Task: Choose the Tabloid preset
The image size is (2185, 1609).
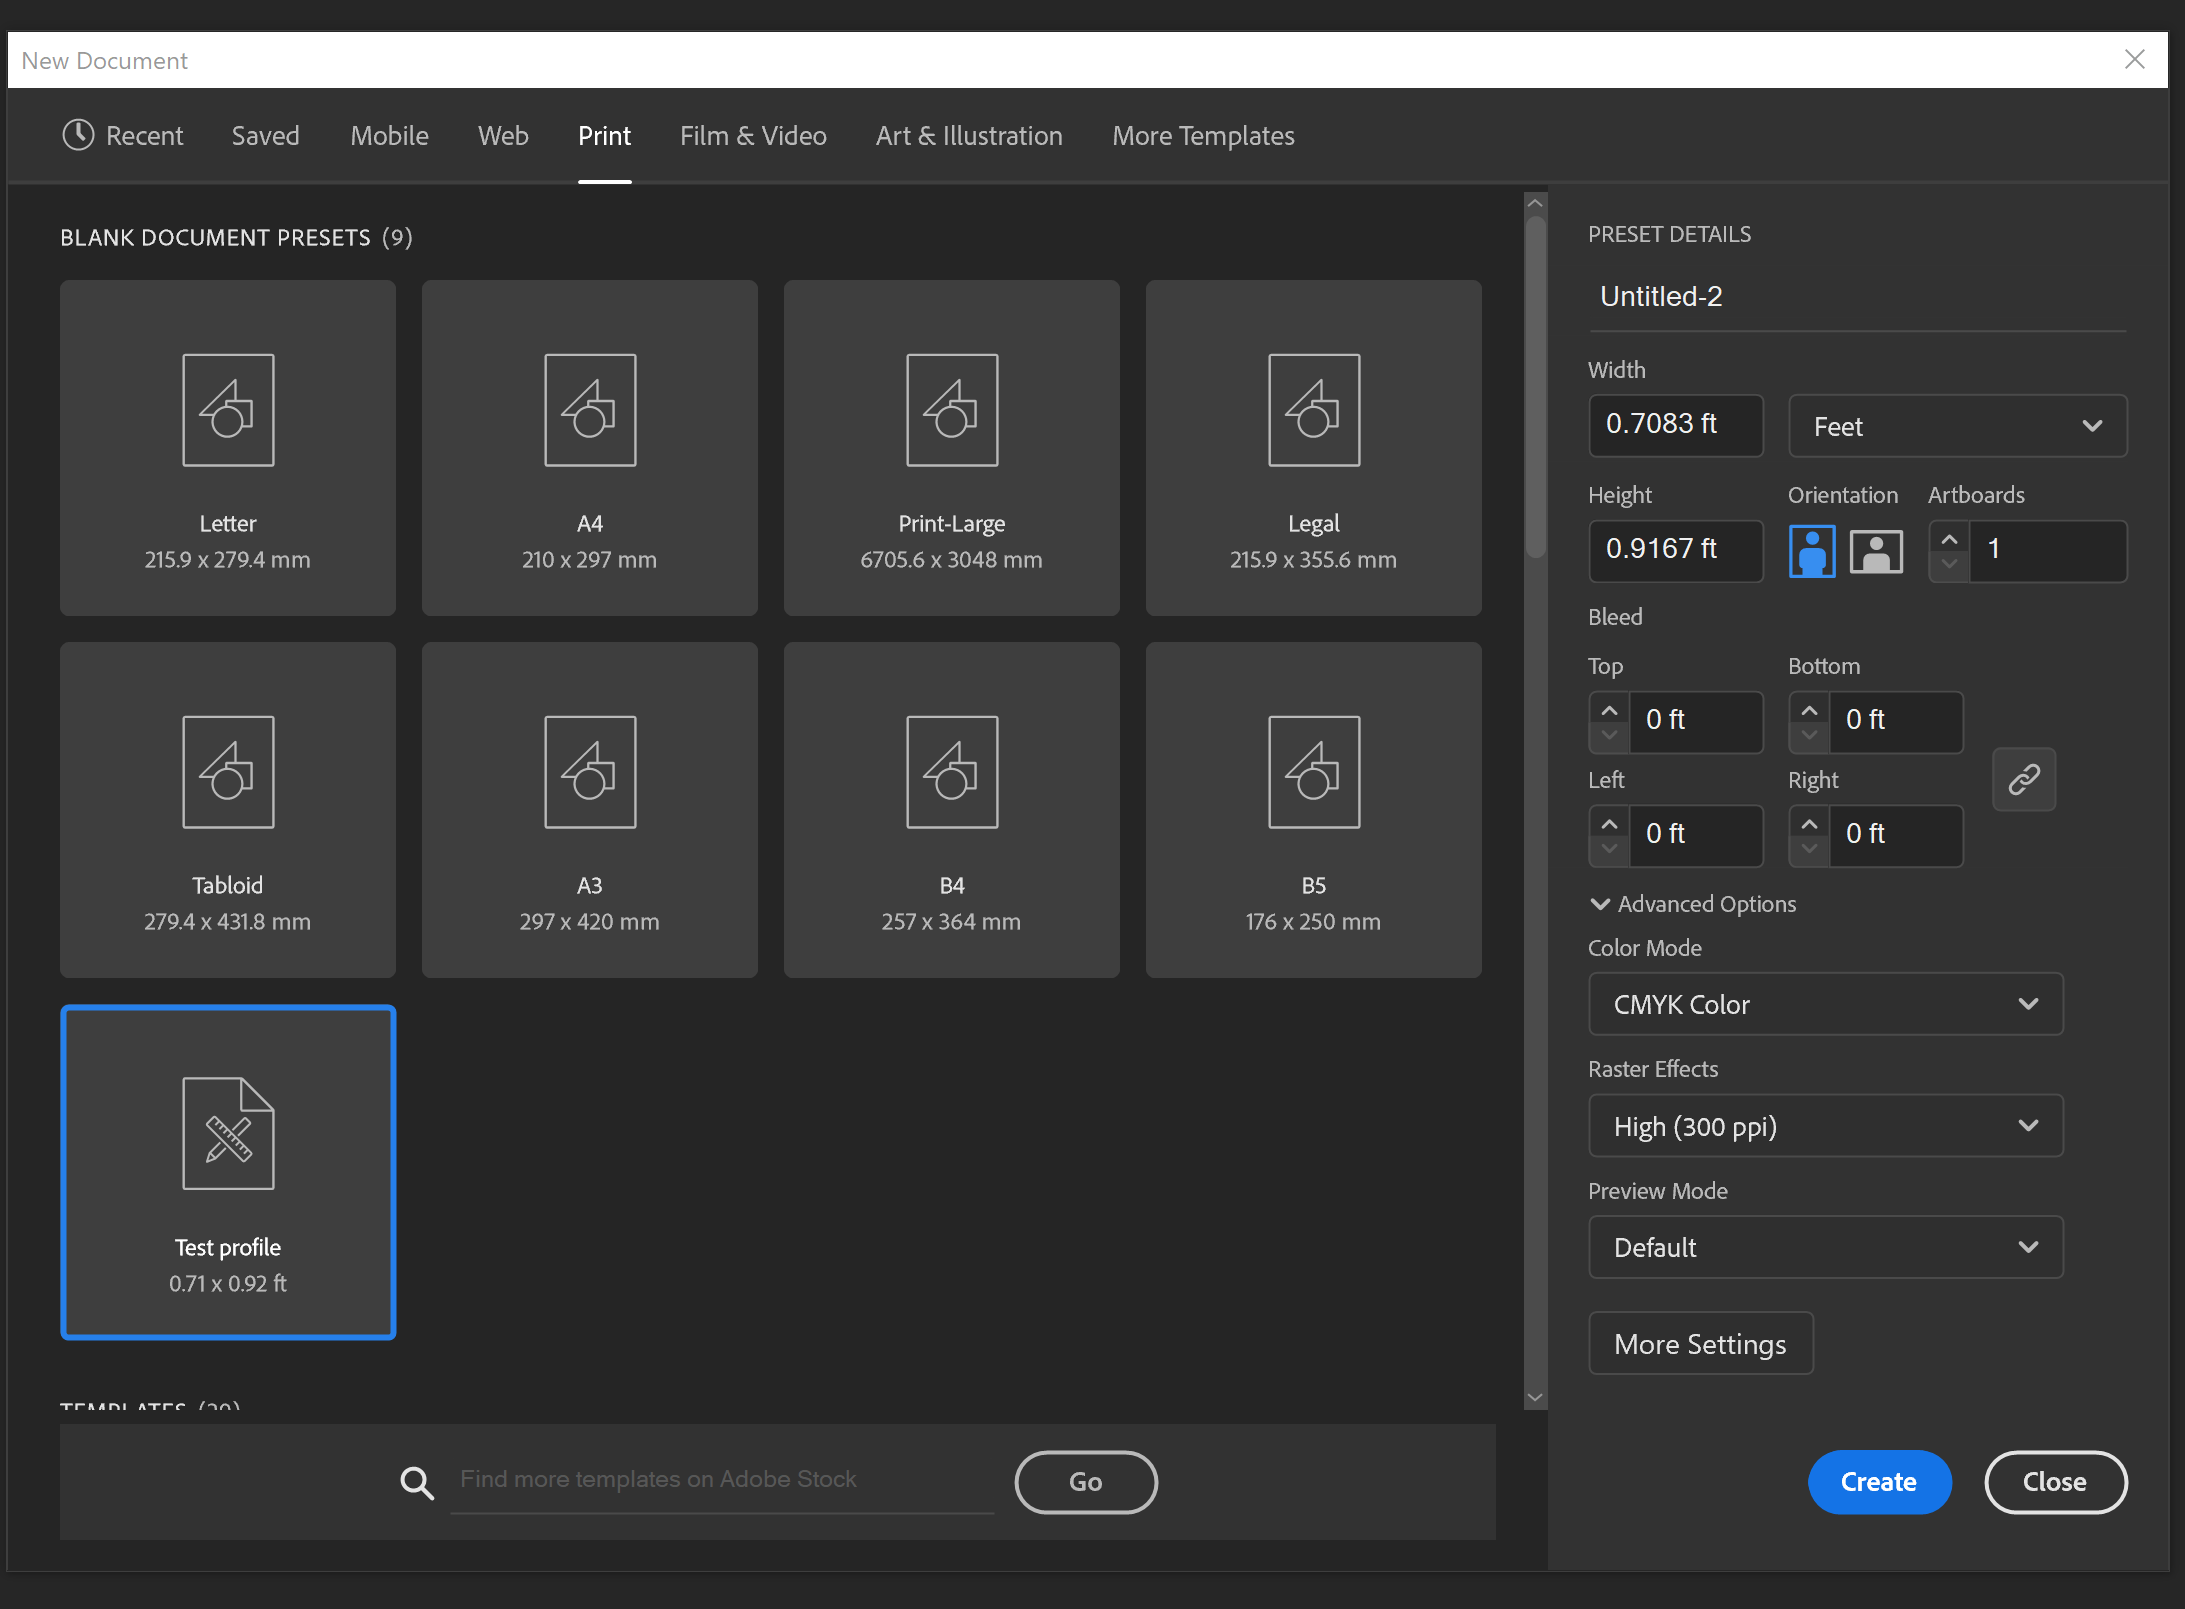Action: click(228, 809)
